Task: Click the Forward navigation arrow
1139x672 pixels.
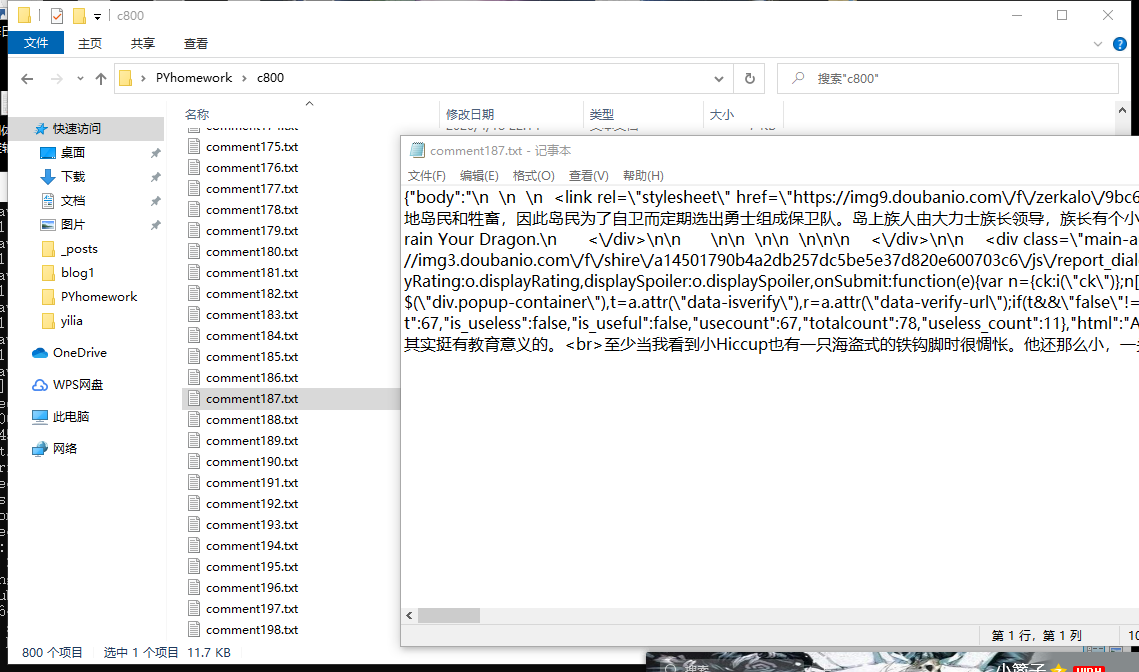Action: pyautogui.click(x=56, y=78)
